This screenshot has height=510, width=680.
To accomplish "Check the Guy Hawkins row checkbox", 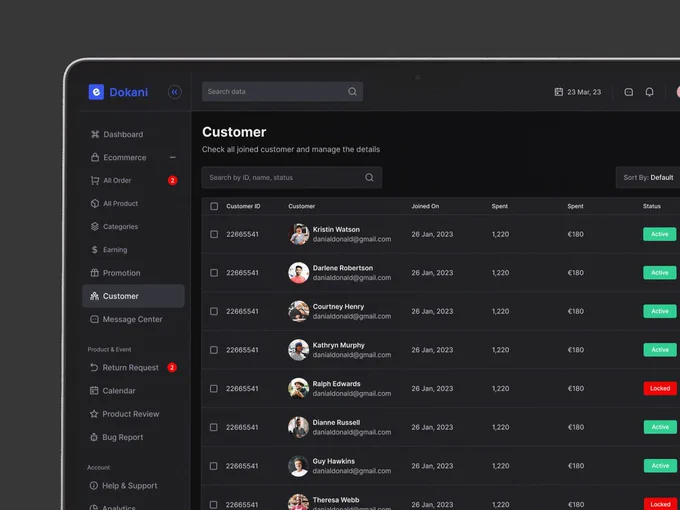I will [x=213, y=466].
